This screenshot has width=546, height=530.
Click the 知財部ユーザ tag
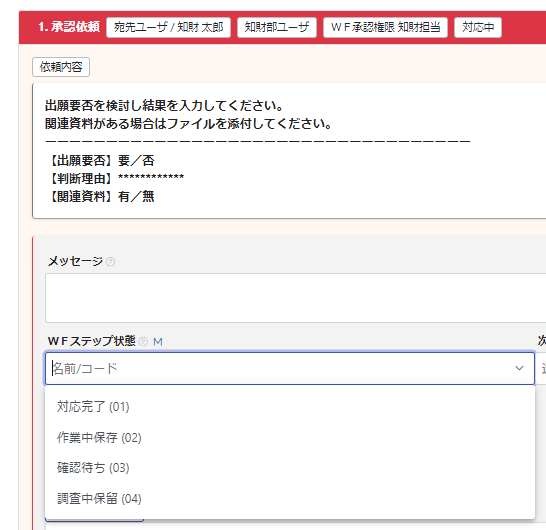(x=277, y=27)
